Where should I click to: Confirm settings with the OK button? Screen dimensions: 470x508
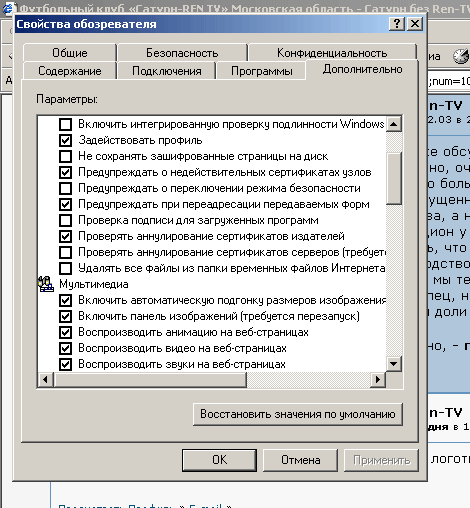coord(219,460)
